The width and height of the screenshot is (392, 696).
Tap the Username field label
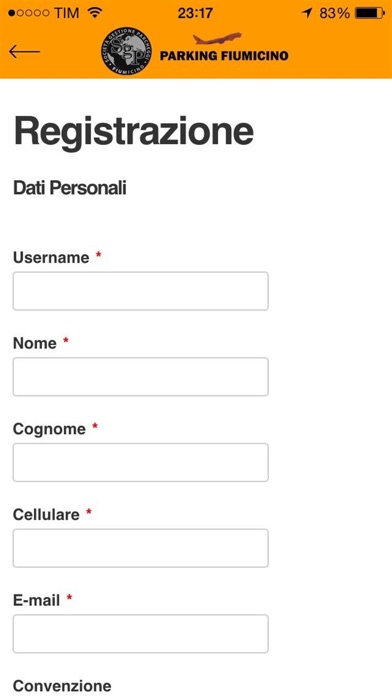51,257
